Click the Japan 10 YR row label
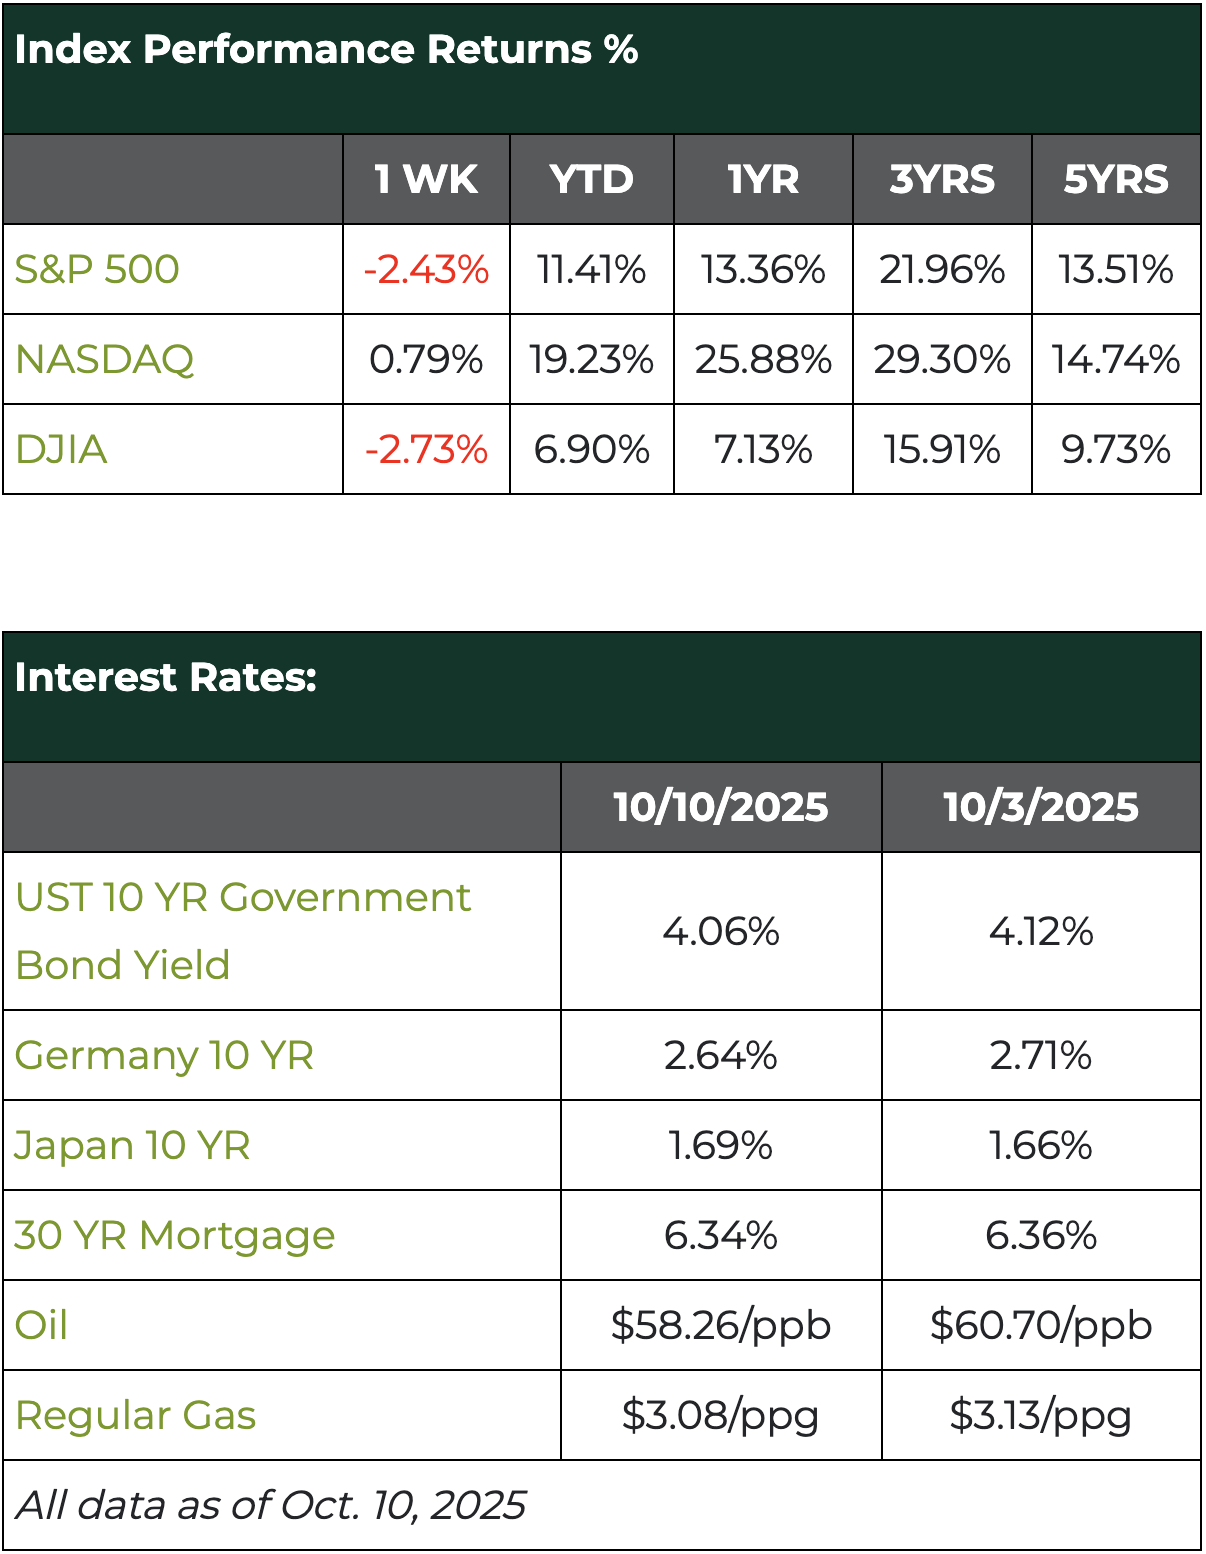1206x1554 pixels. point(132,1145)
